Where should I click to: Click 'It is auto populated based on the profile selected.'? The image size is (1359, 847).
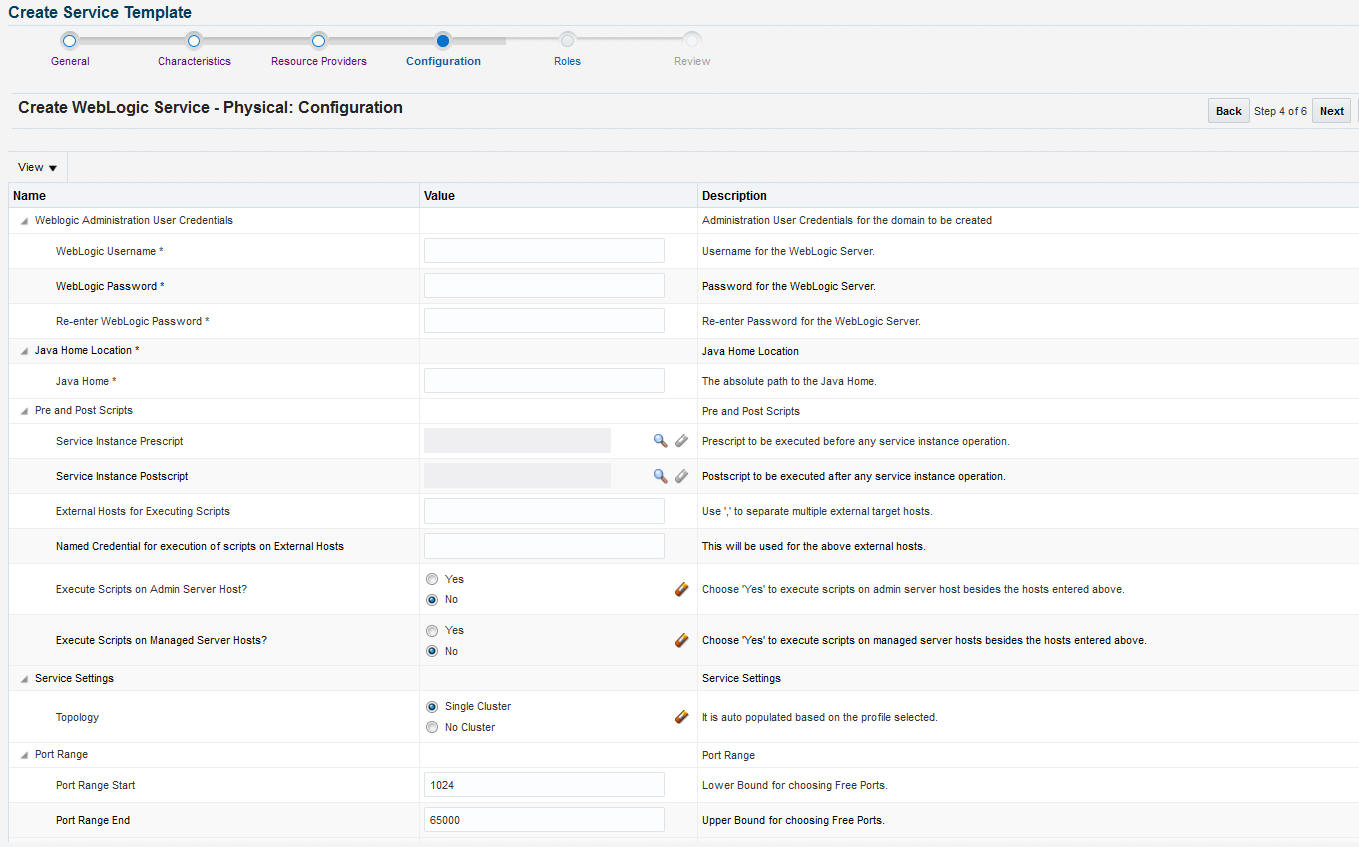[820, 718]
